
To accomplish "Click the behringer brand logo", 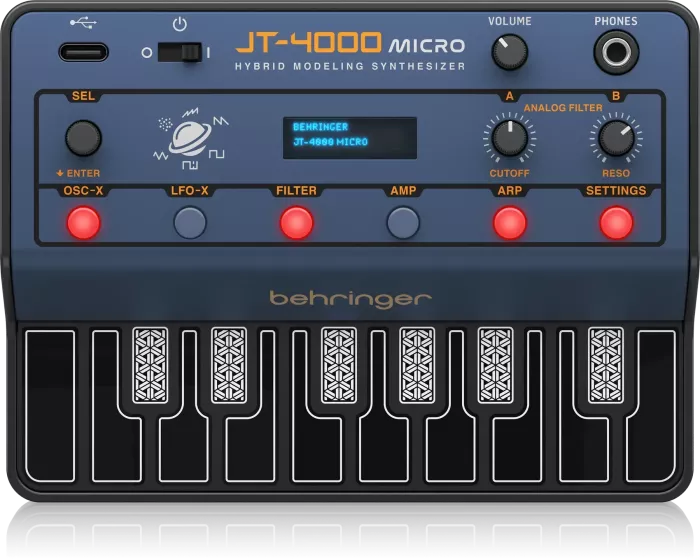I will tap(350, 298).
